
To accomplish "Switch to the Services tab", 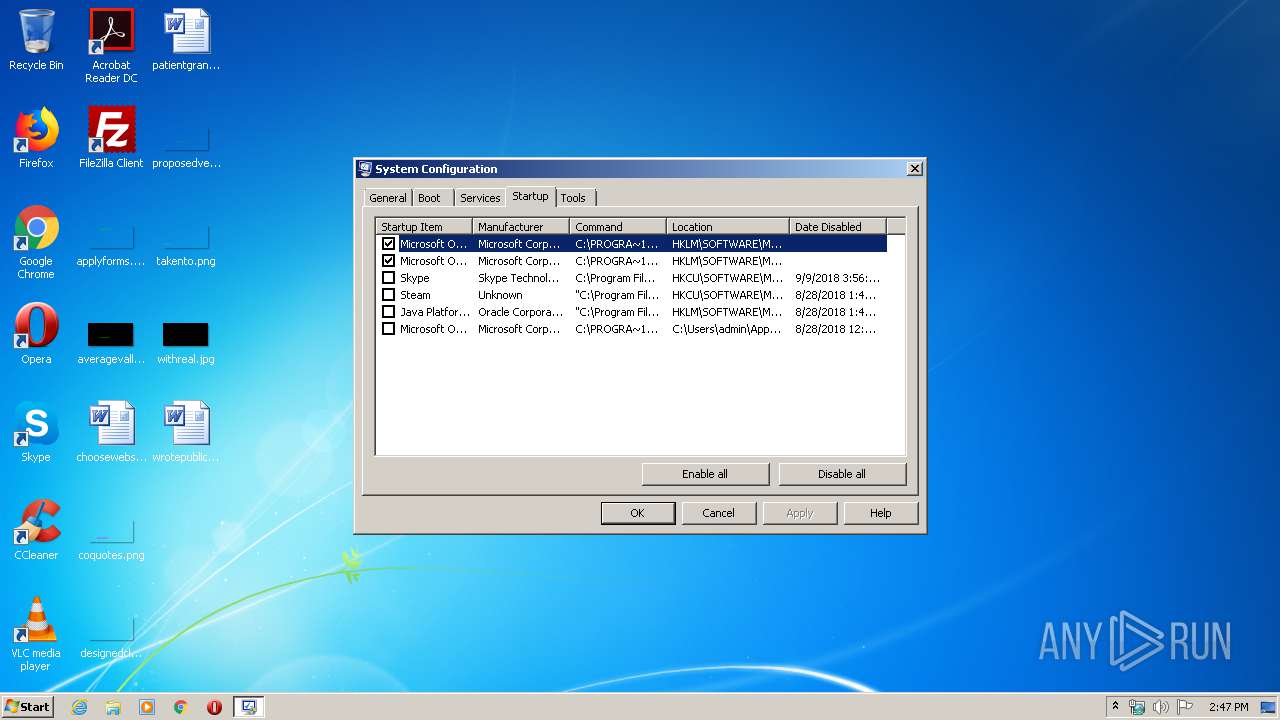I will (480, 198).
